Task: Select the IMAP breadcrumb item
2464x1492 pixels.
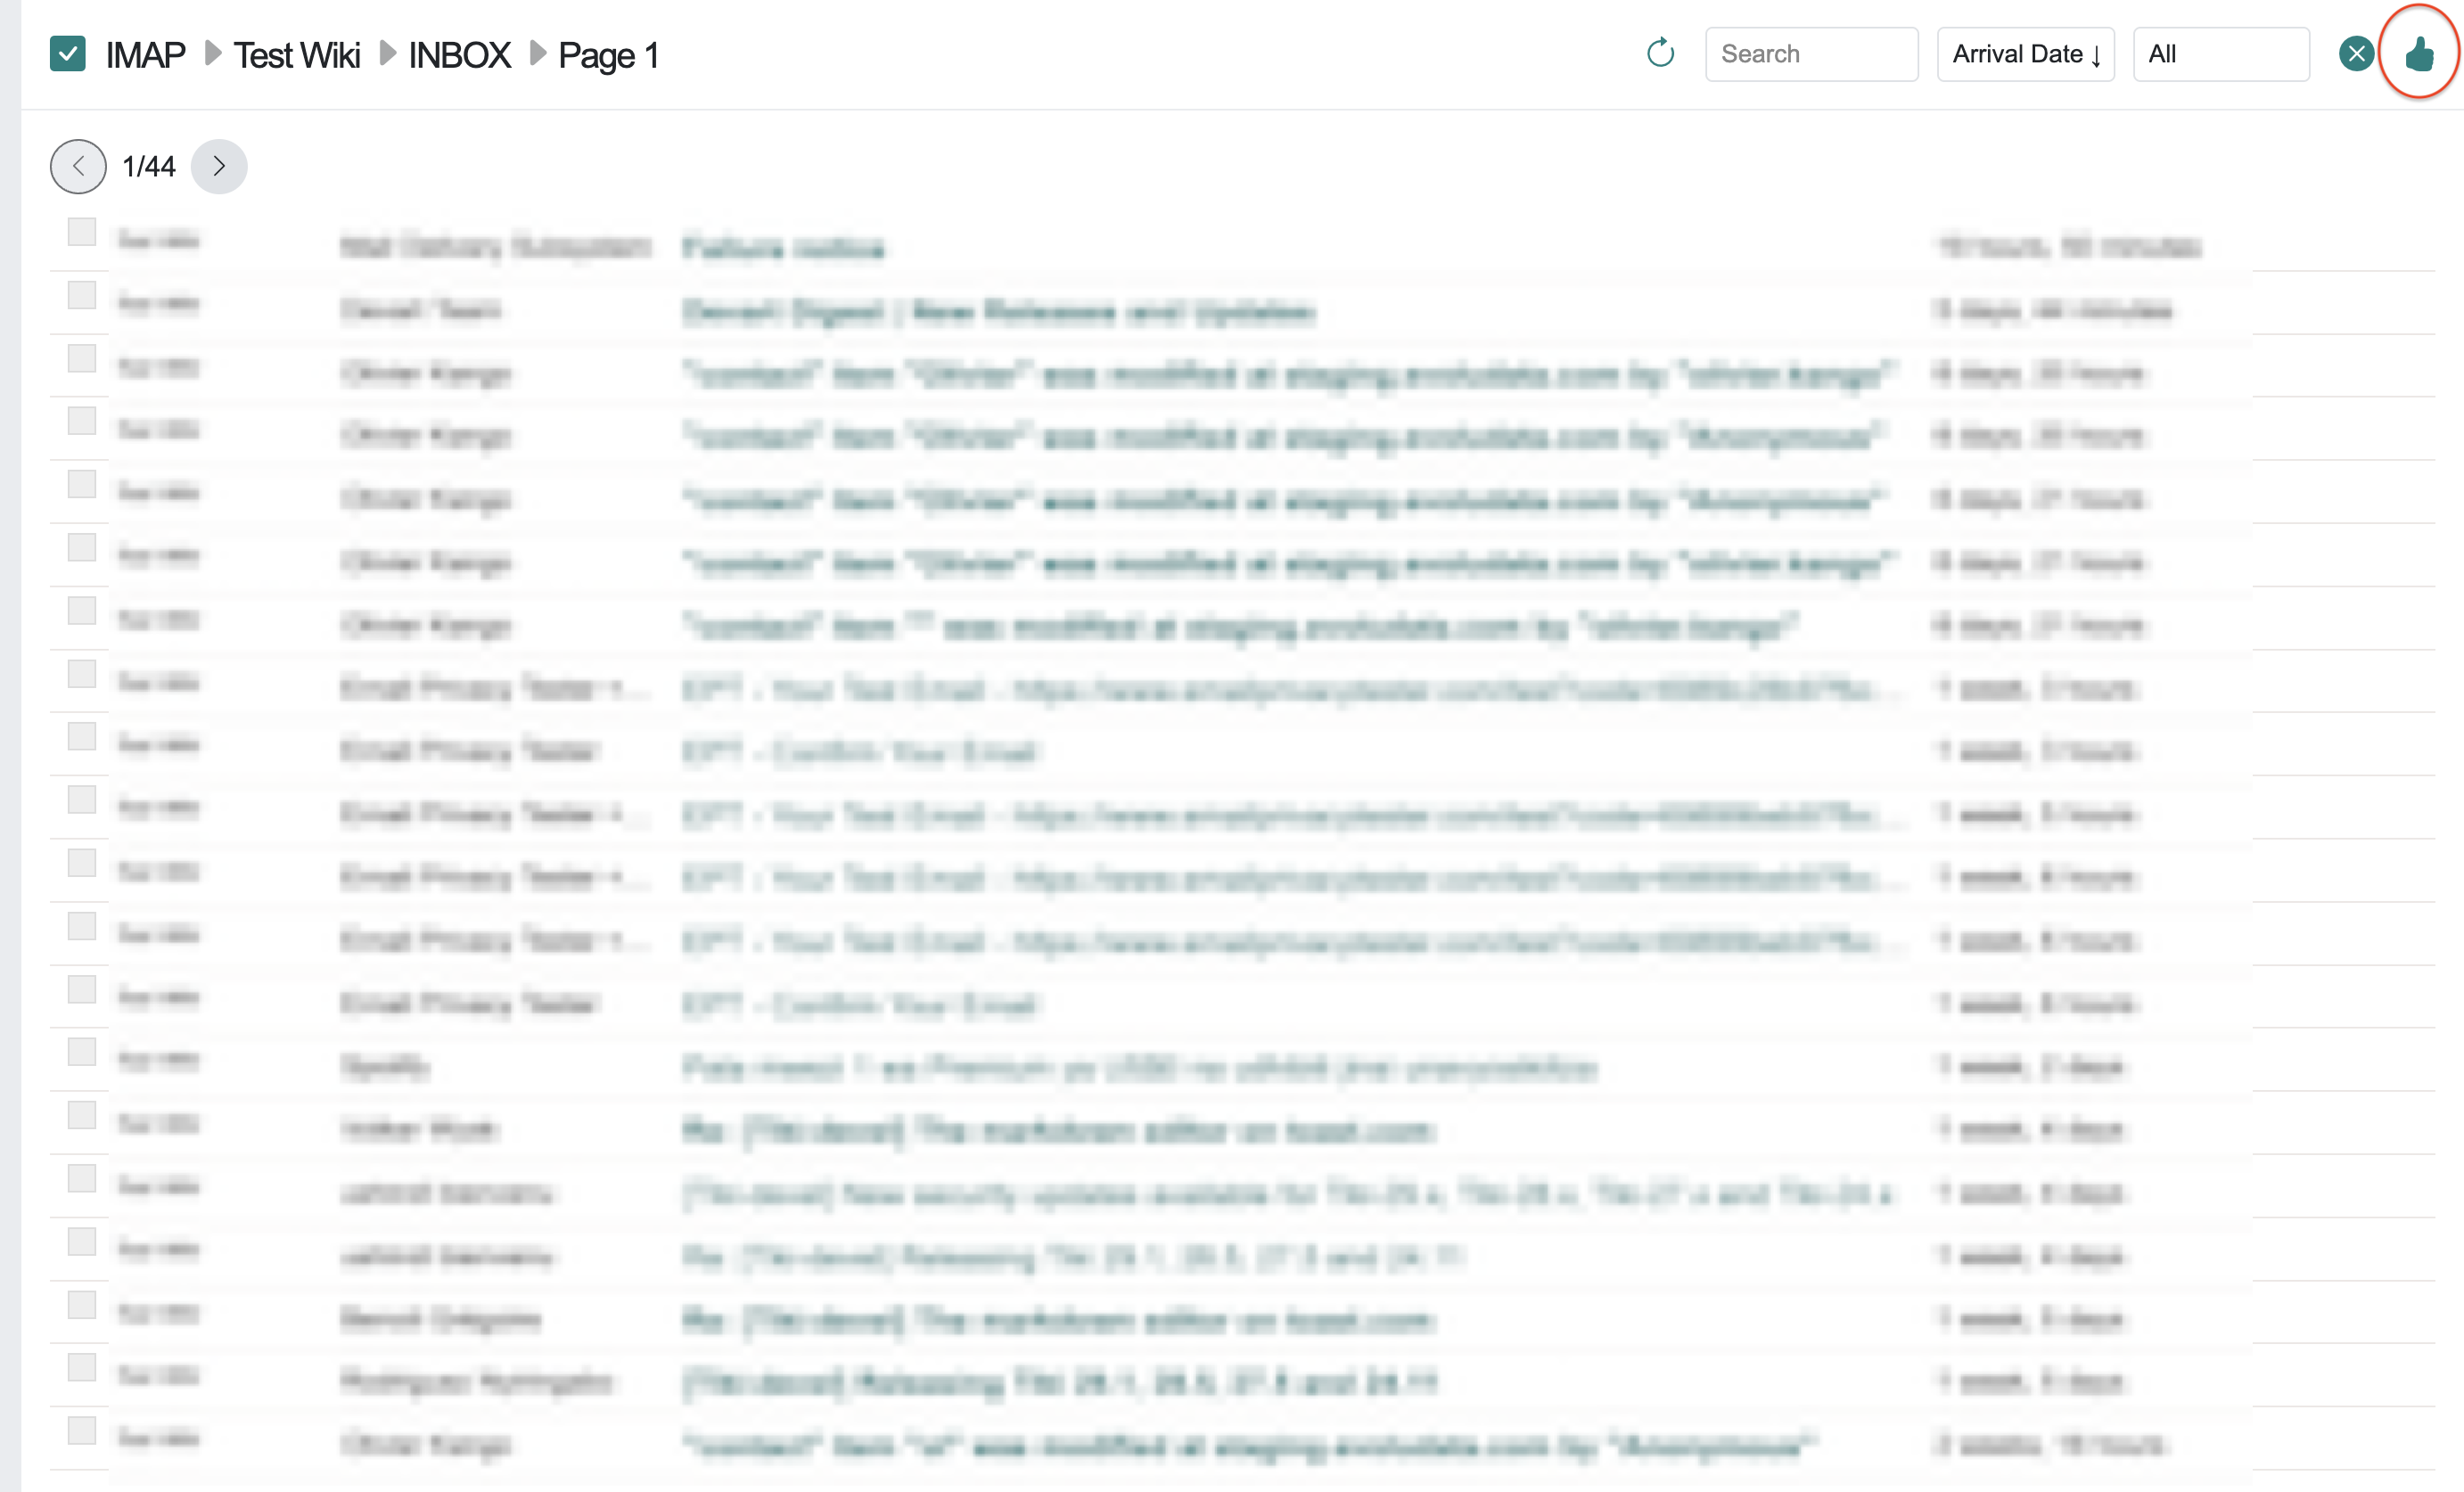Action: 146,54
